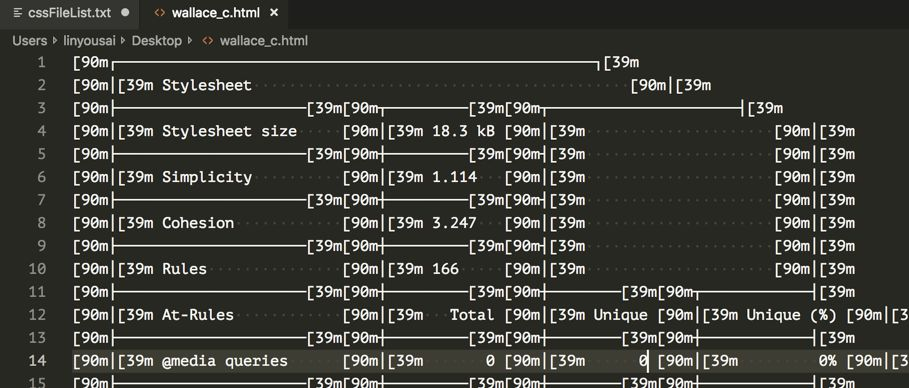This screenshot has width=909, height=388.
Task: Click the text file icon on cssFileList.txt tab
Action: coord(17,13)
